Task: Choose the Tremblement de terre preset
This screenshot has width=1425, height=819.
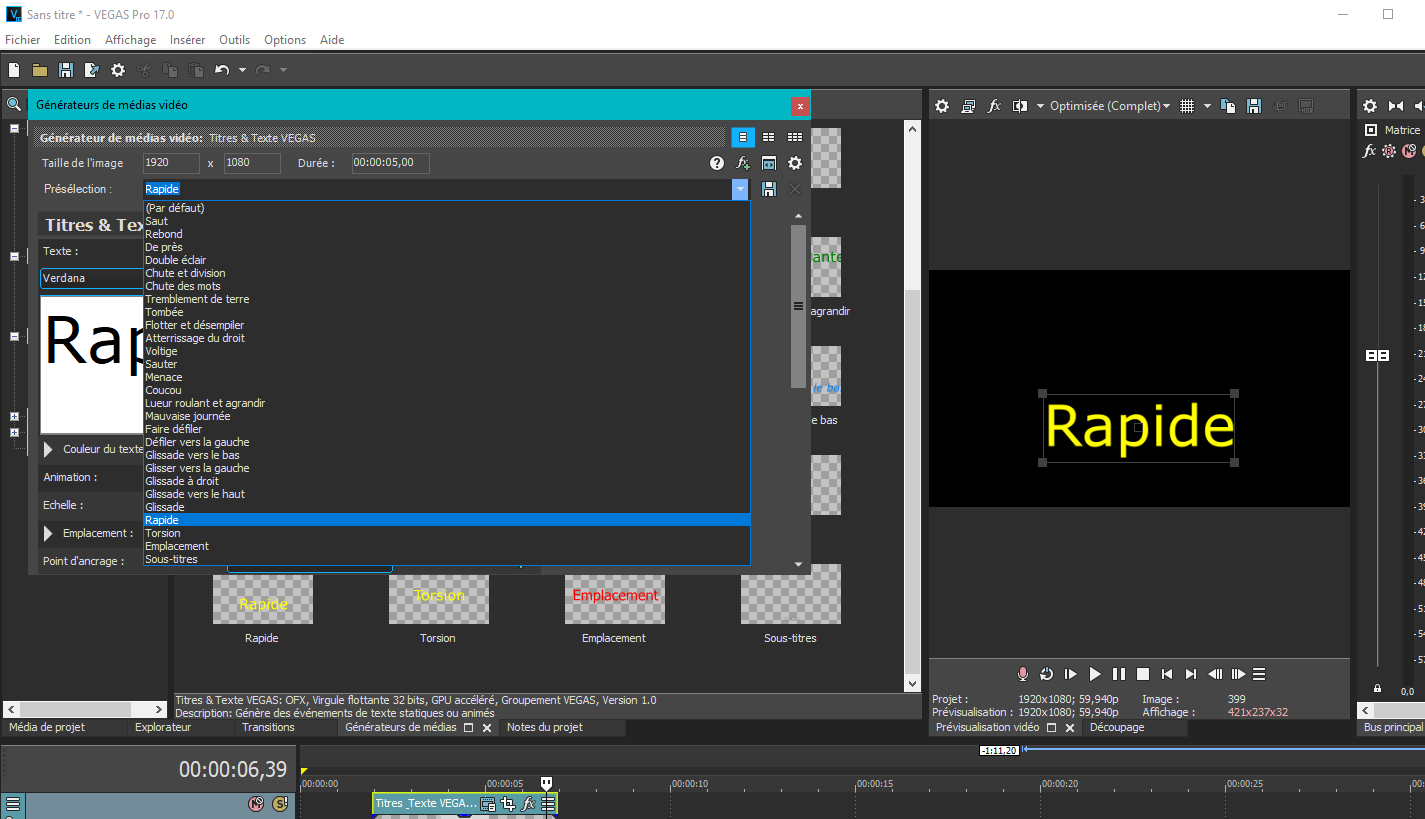Action: [x=447, y=299]
